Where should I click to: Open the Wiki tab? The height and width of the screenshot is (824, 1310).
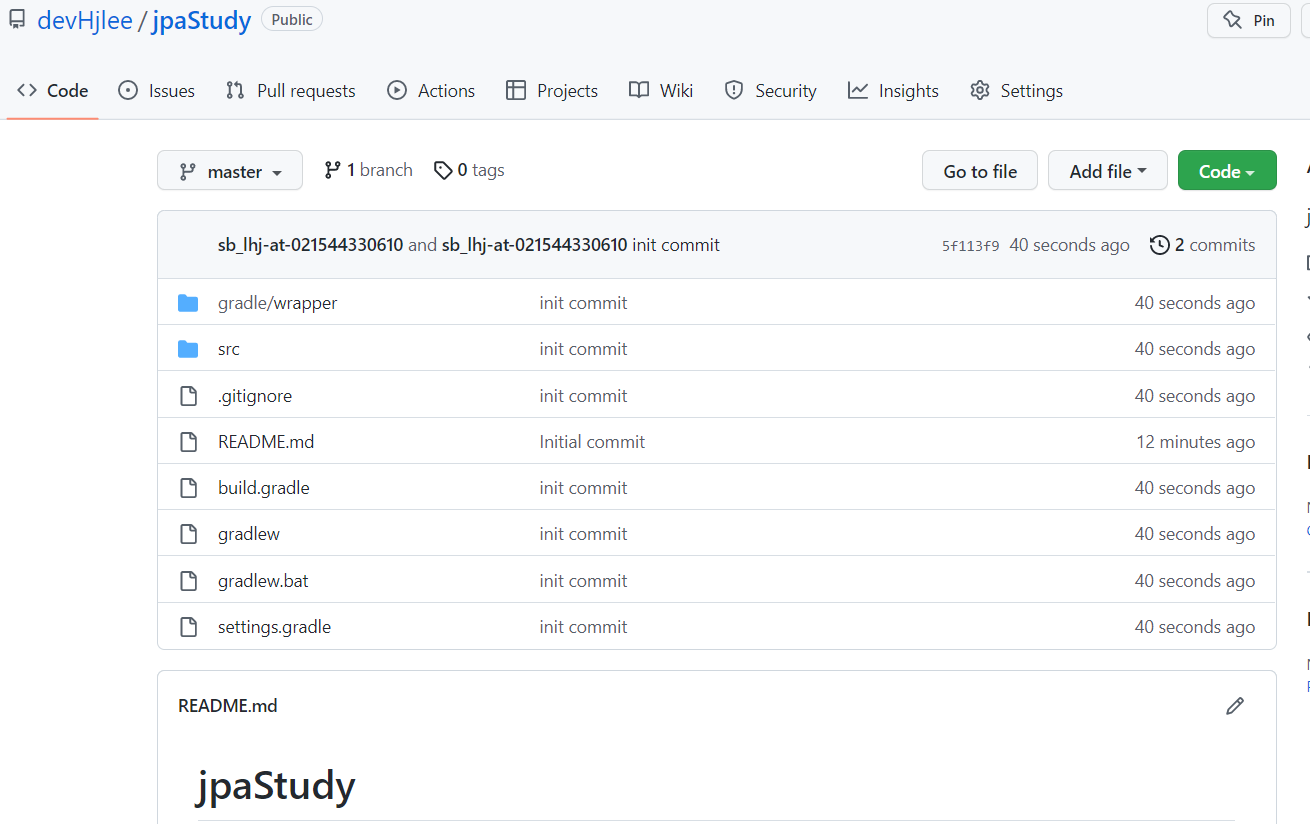click(x=661, y=91)
